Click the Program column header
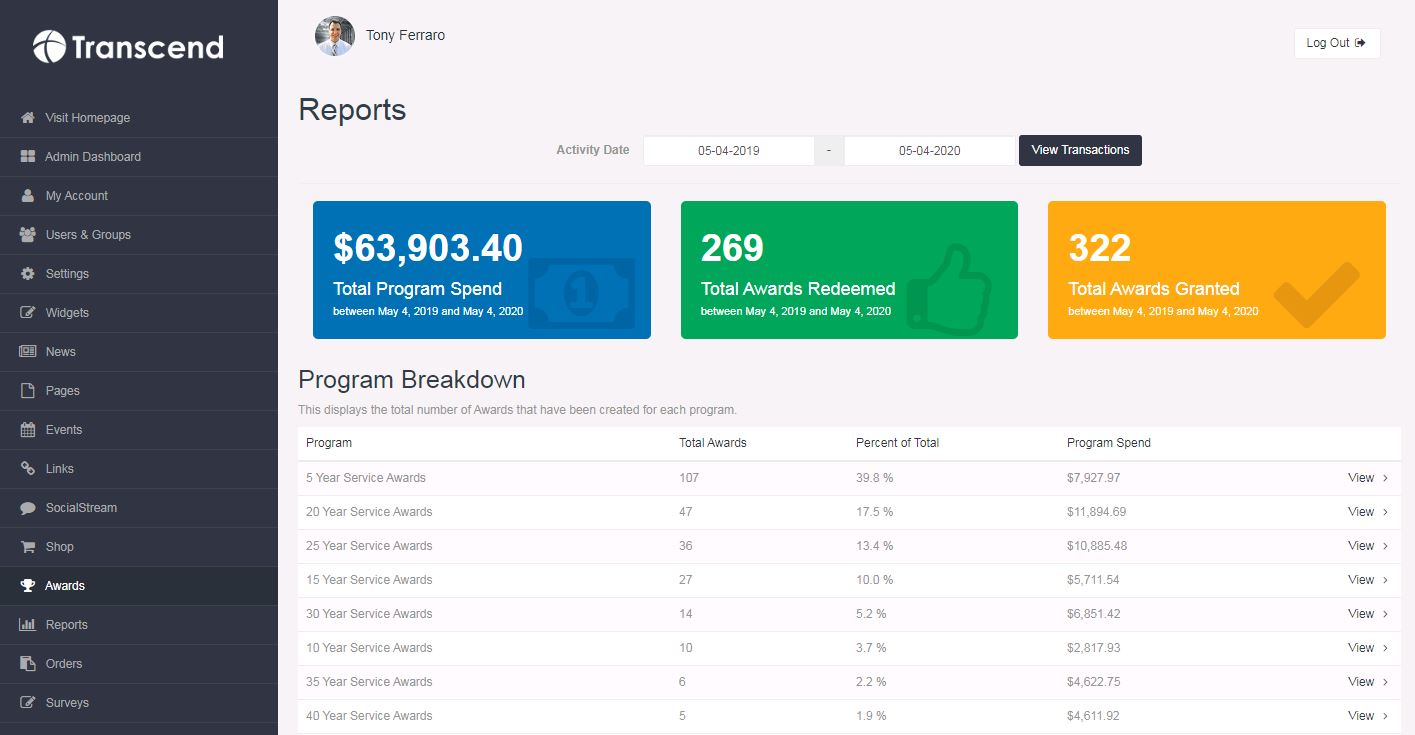This screenshot has height=735, width=1415. tap(329, 443)
